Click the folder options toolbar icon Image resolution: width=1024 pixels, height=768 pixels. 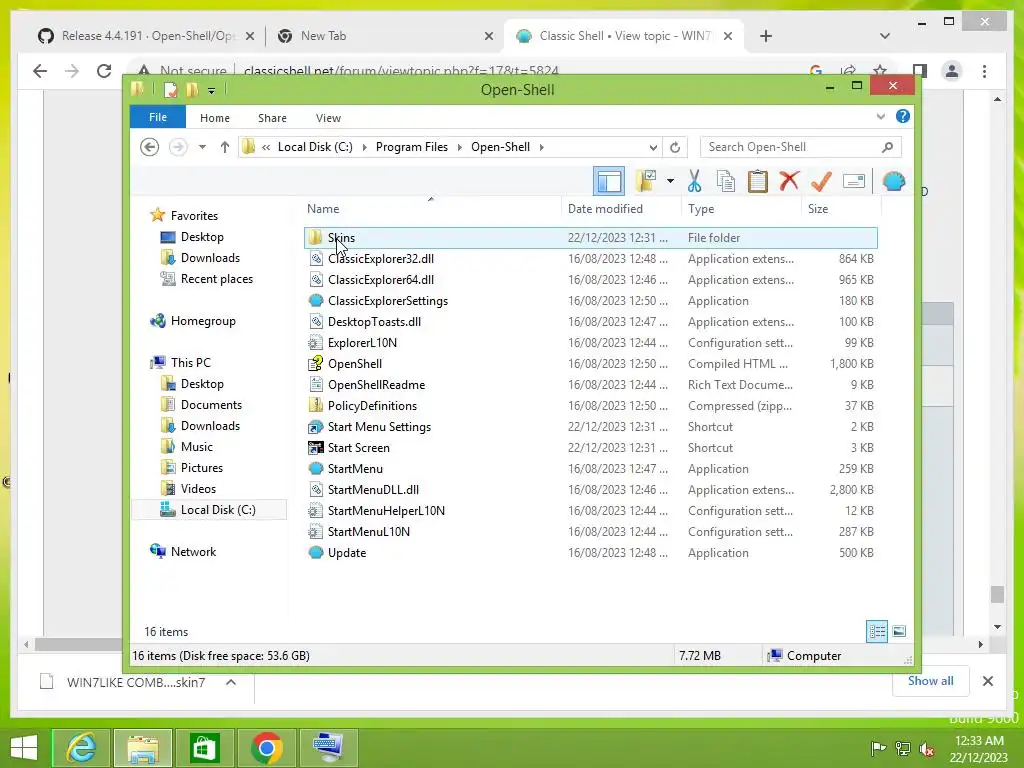click(x=647, y=181)
